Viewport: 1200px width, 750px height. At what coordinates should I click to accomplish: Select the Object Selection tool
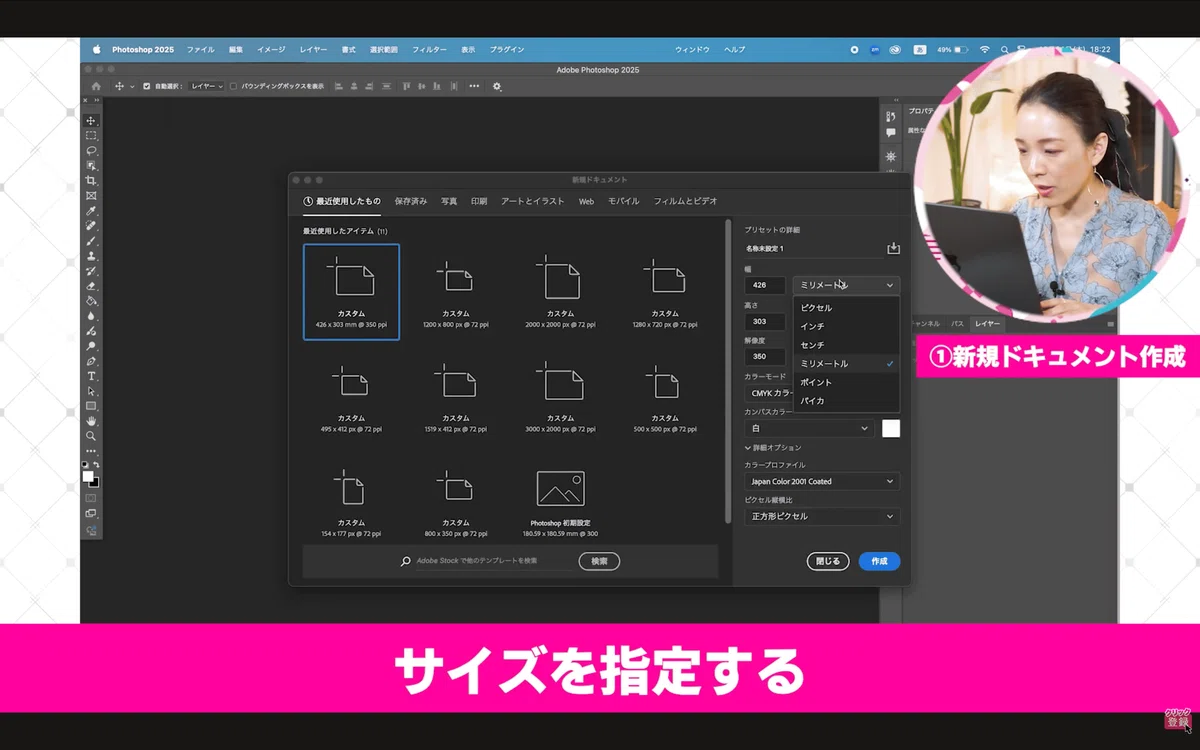pos(91,165)
